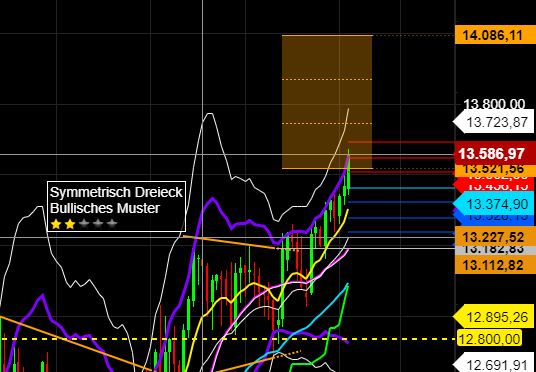536x372 pixels.
Task: Click the orange 13.521,56 price label
Action: tap(495, 170)
